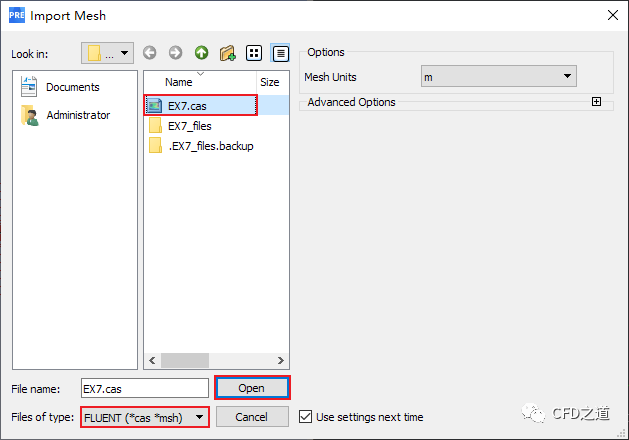Viewport: 629px width, 440px height.
Task: Create a new folder
Action: (227, 53)
